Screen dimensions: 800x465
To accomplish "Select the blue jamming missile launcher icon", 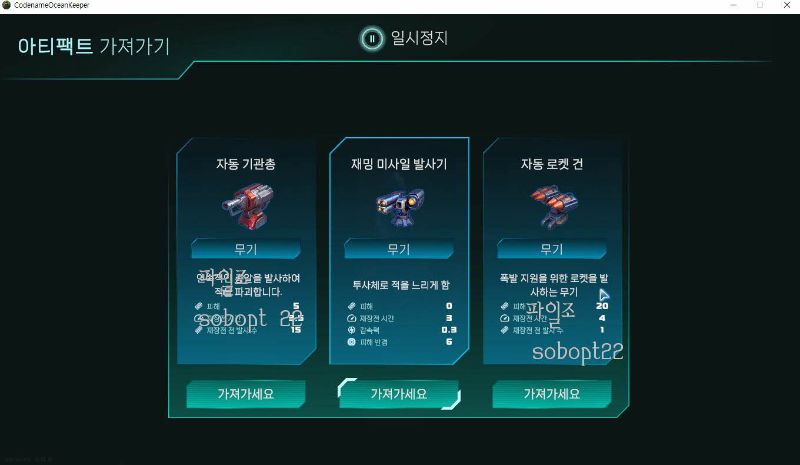I will pyautogui.click(x=400, y=208).
